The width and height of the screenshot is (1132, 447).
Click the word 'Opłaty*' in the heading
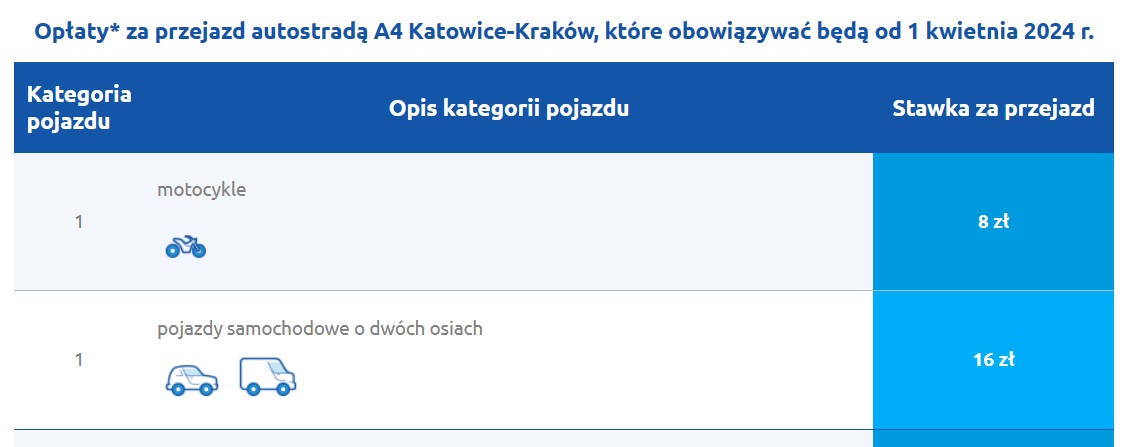[x=74, y=32]
